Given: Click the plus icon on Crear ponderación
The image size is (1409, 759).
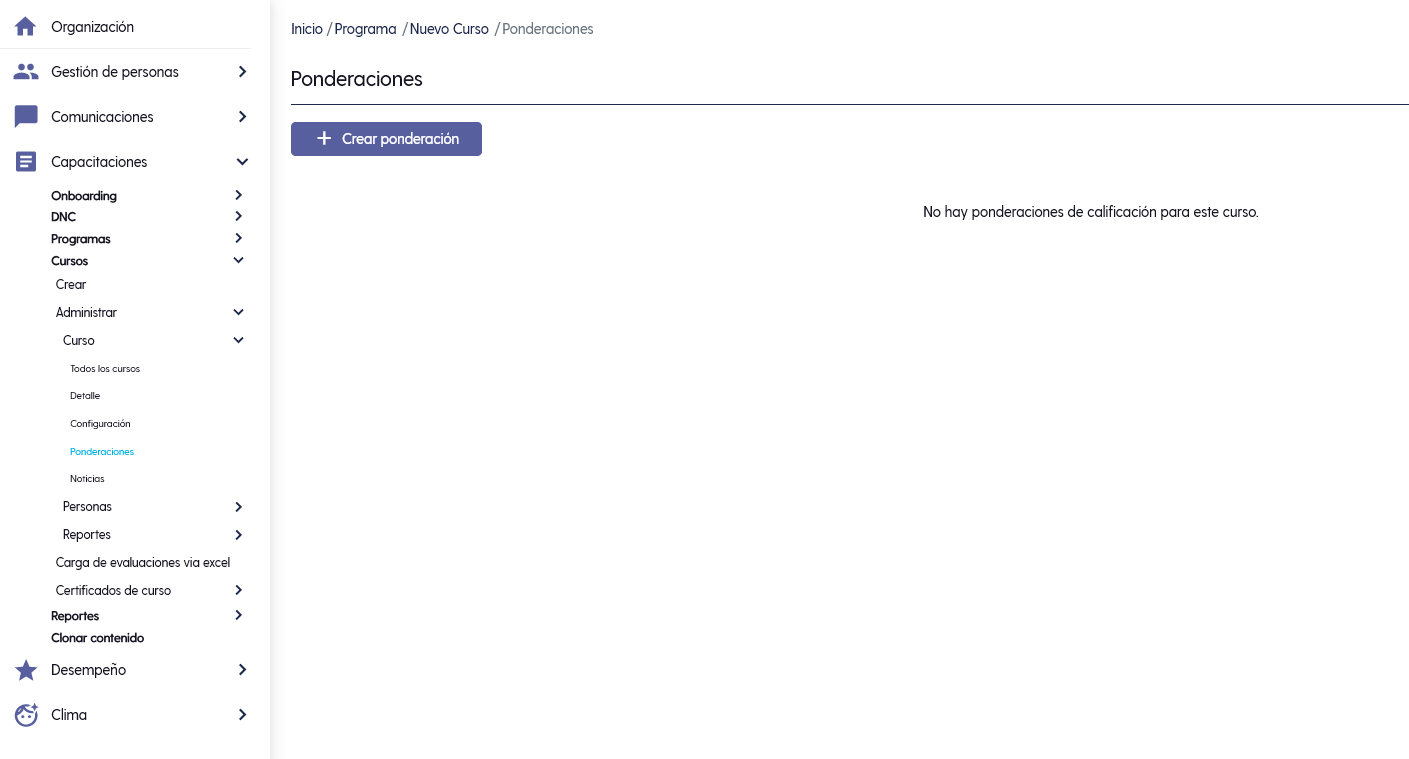Looking at the screenshot, I should coord(324,139).
